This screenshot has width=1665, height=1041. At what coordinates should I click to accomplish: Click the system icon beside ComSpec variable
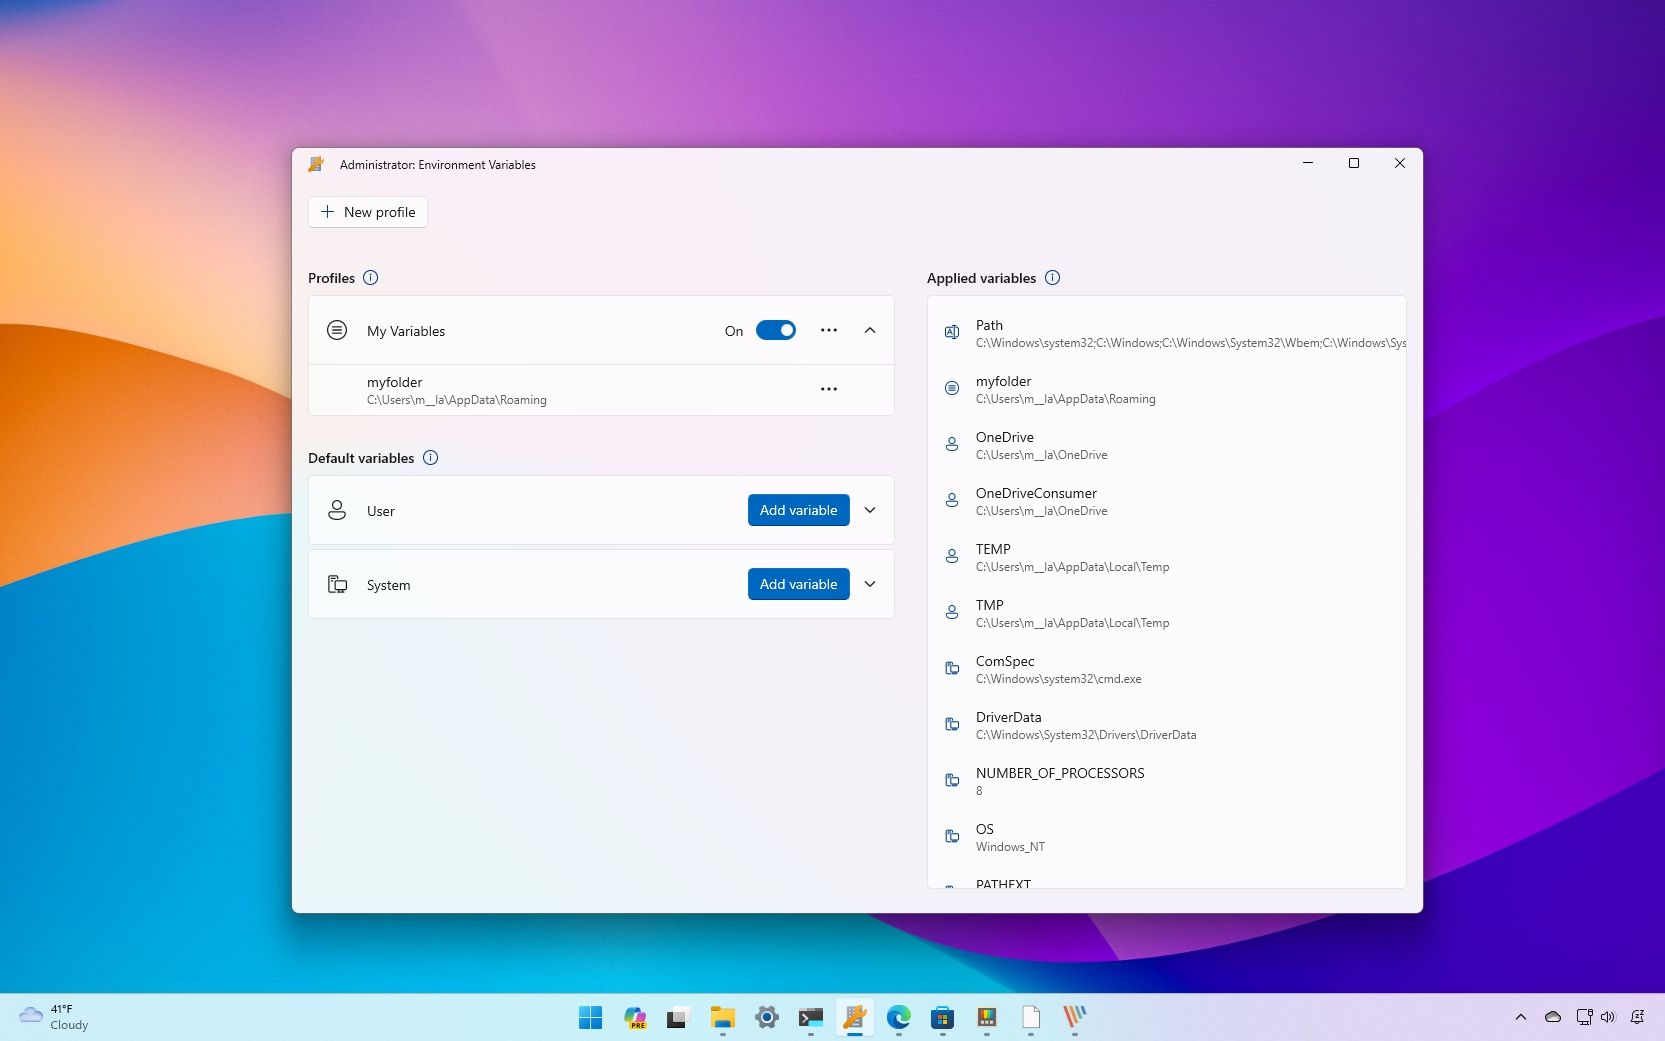[x=951, y=669]
